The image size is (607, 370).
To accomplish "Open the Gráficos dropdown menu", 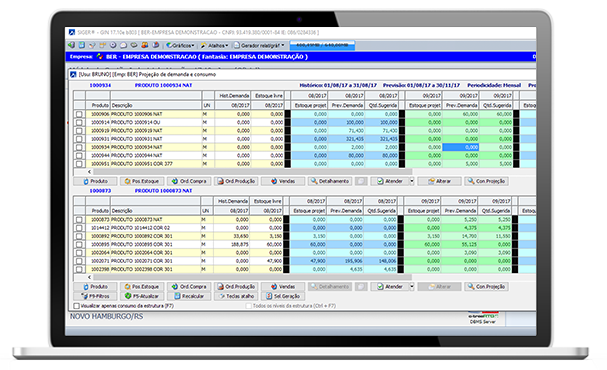I will coord(181,45).
